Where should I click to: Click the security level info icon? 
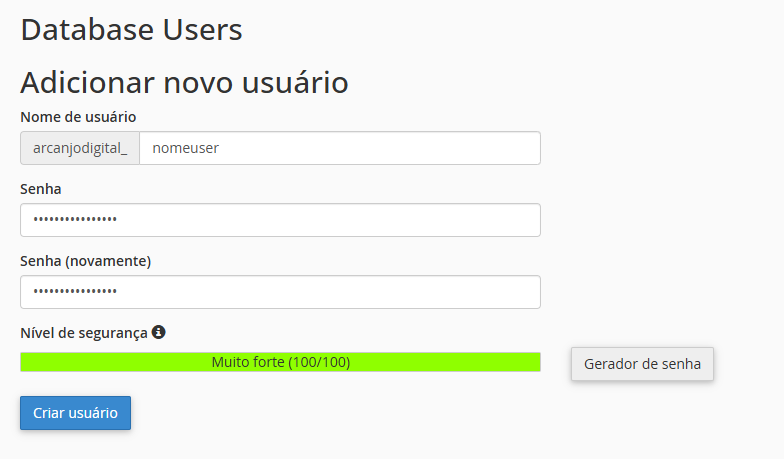(158, 332)
